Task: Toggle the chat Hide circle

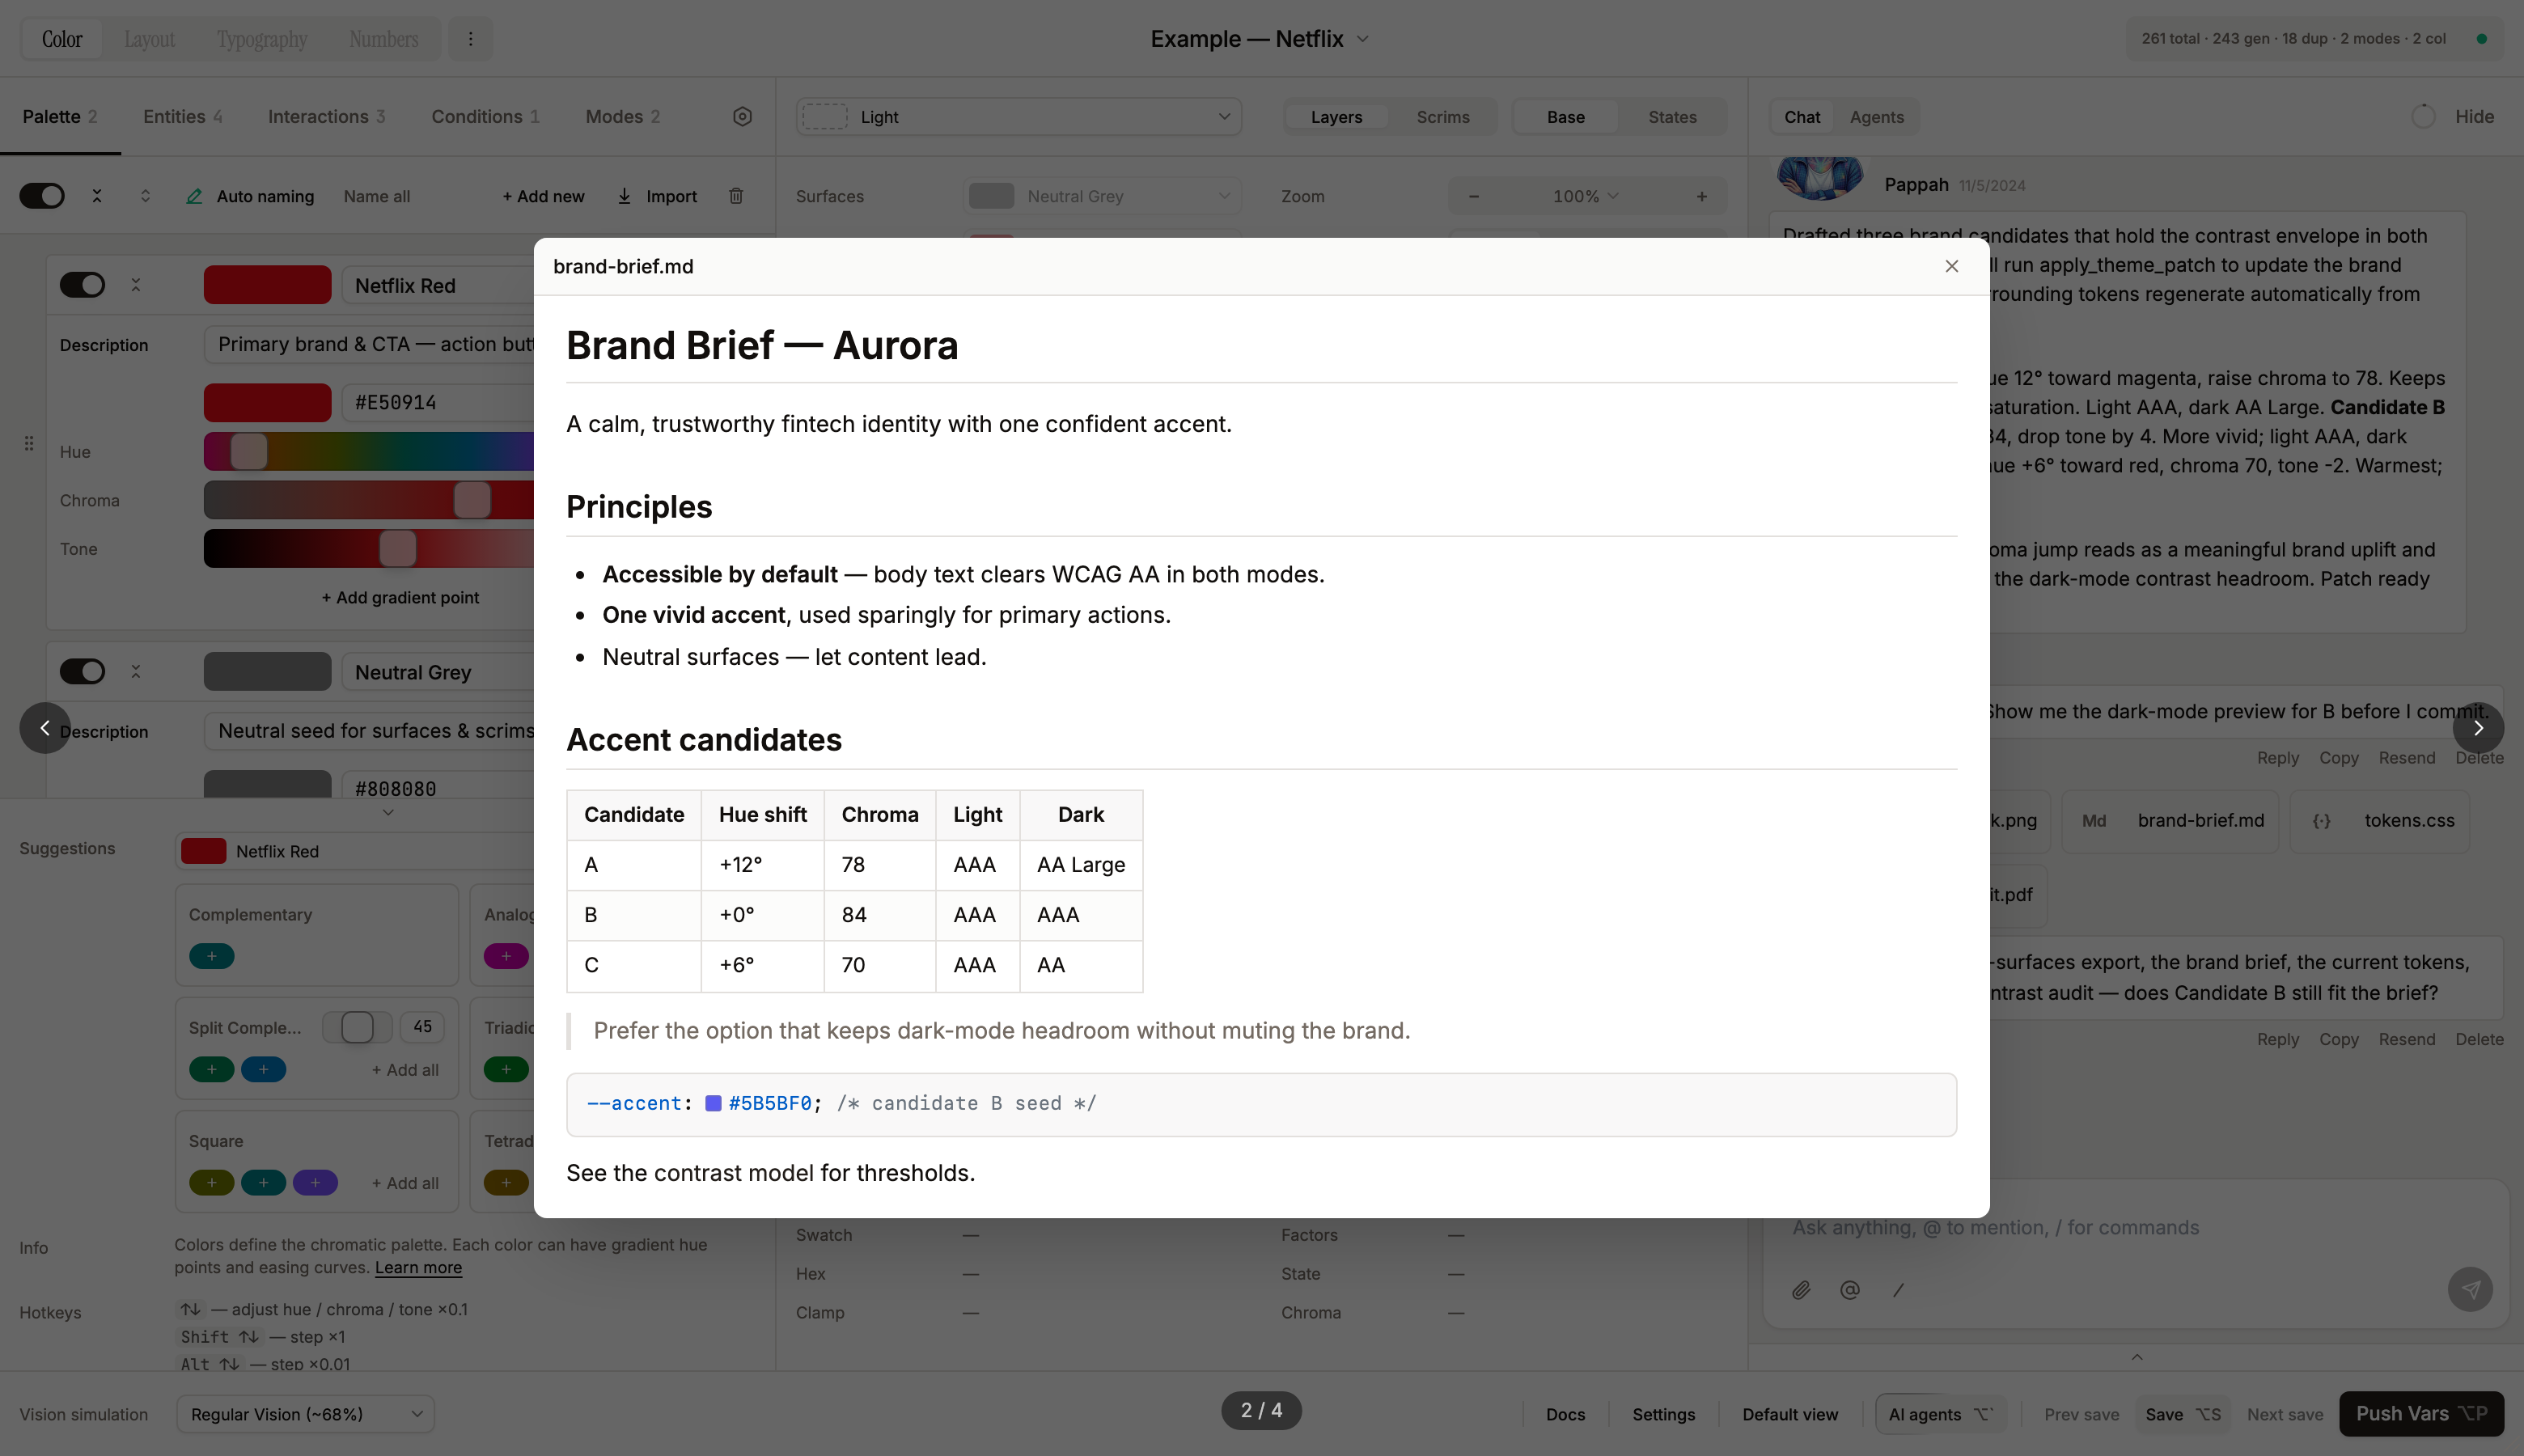Action: pyautogui.click(x=2423, y=116)
